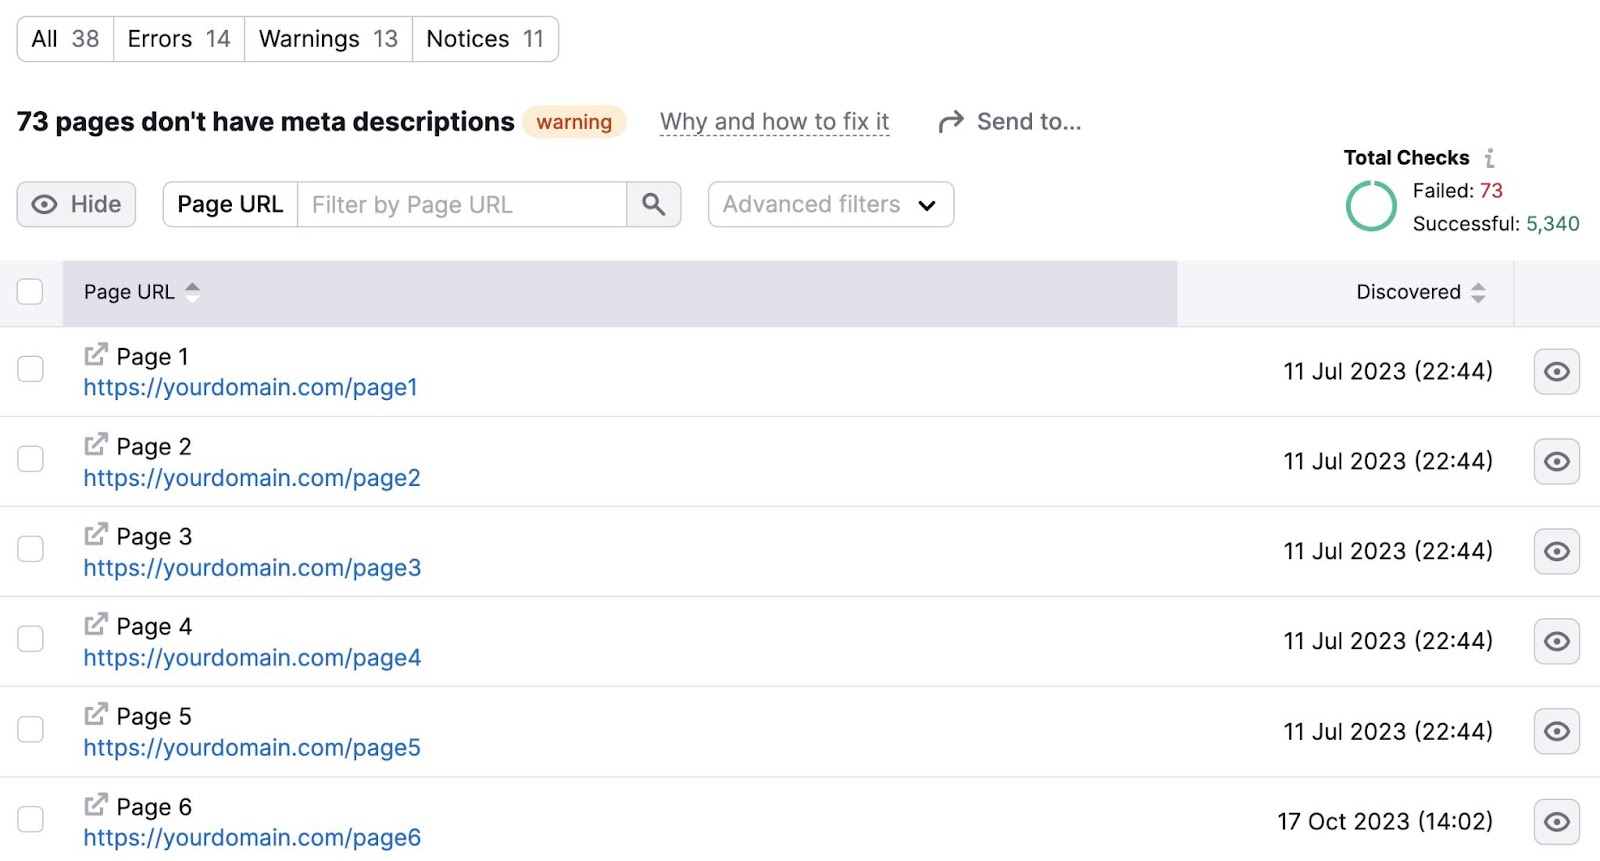
Task: Click the Total Checks info icon
Action: click(1489, 158)
